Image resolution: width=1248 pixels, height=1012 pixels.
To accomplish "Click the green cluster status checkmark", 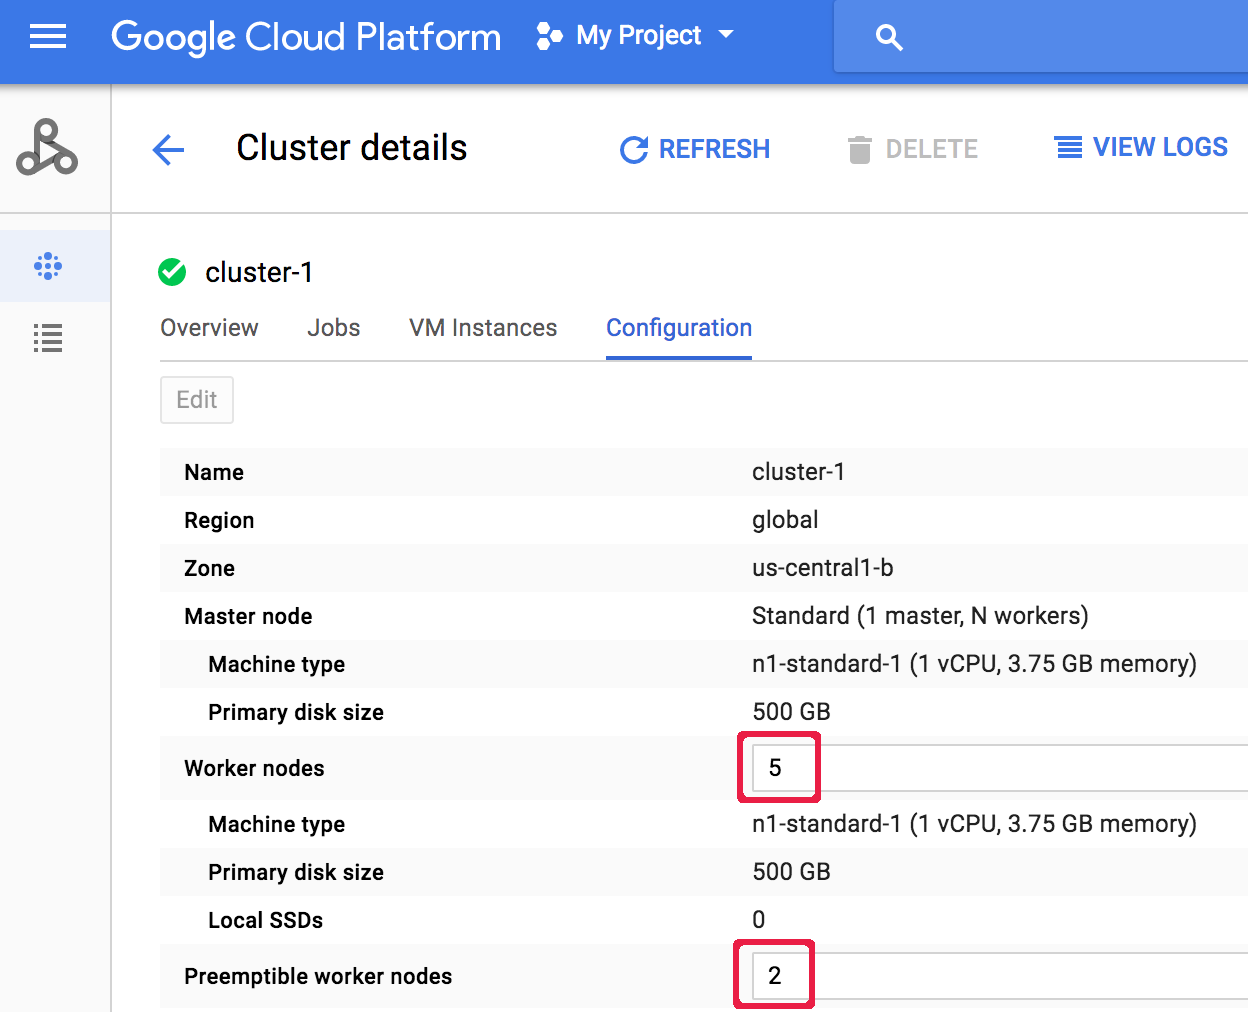I will [x=172, y=272].
